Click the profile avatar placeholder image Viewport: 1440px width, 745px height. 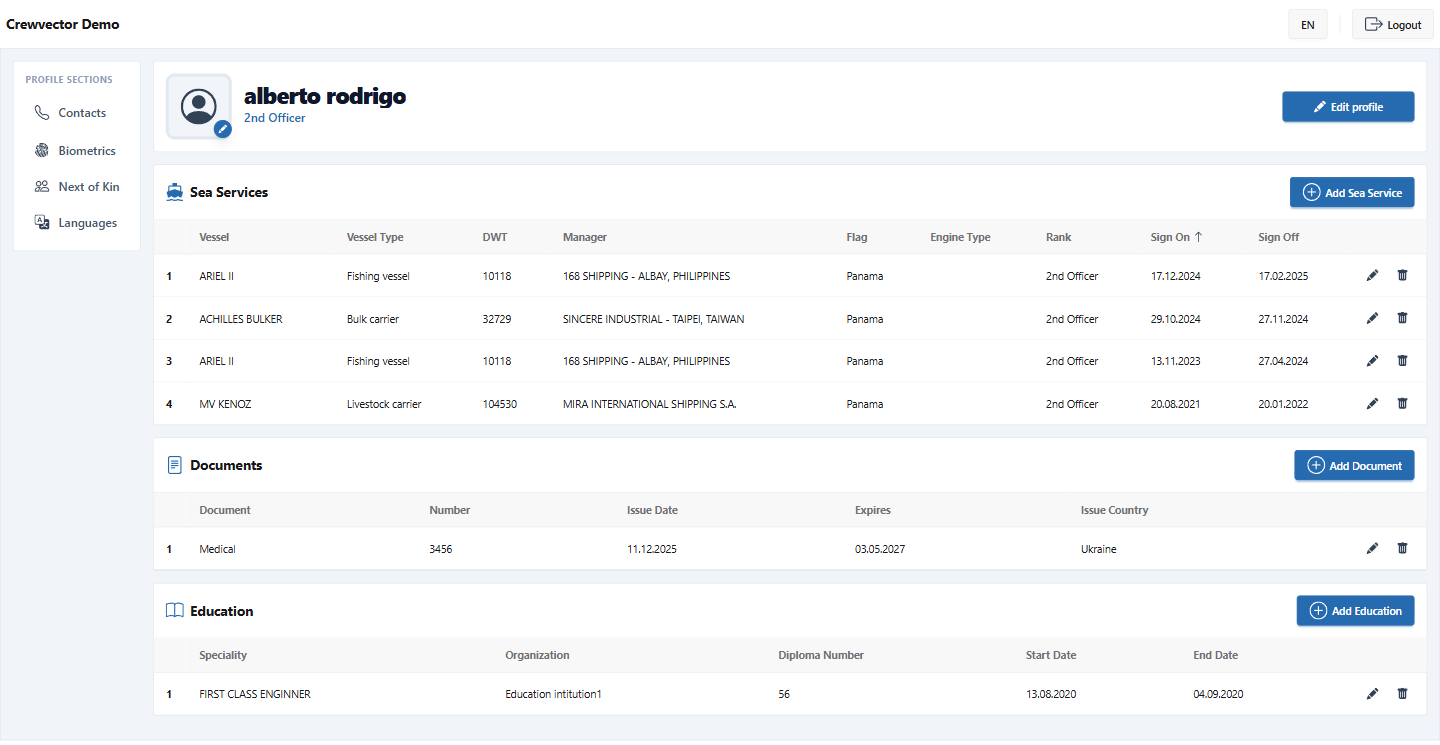pos(199,106)
